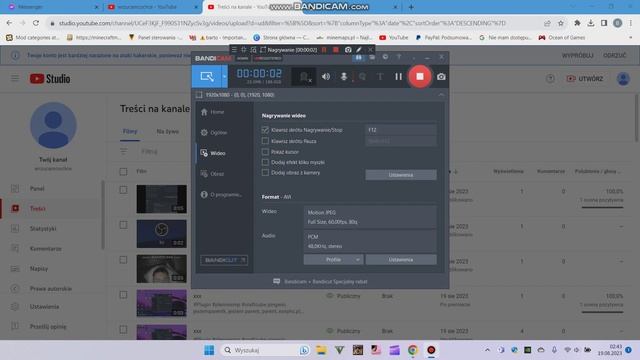Select the screen recording mode icon in Bandicam
640x360 pixels.
207,76
